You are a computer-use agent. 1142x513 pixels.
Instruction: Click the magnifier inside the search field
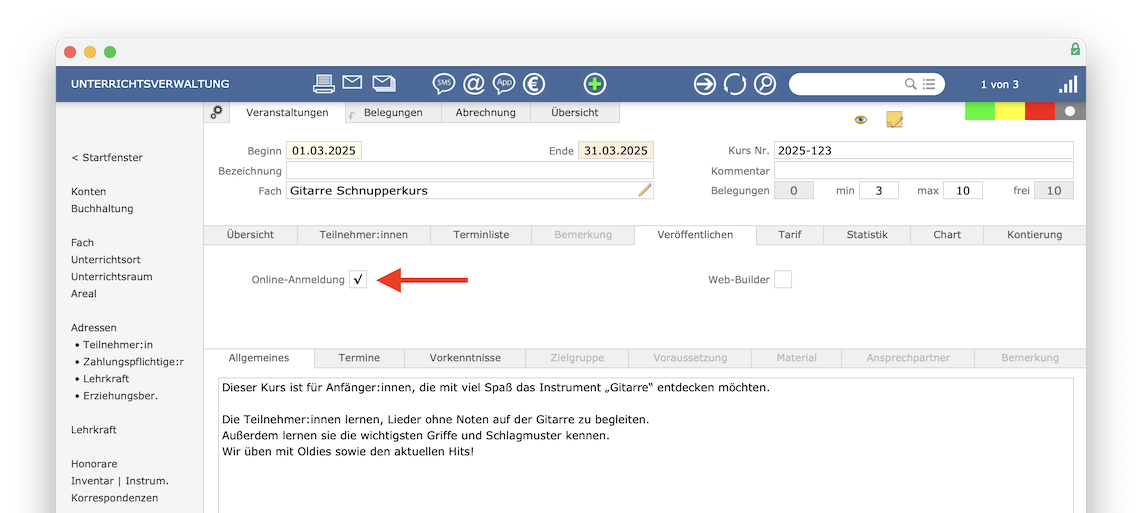tap(910, 84)
